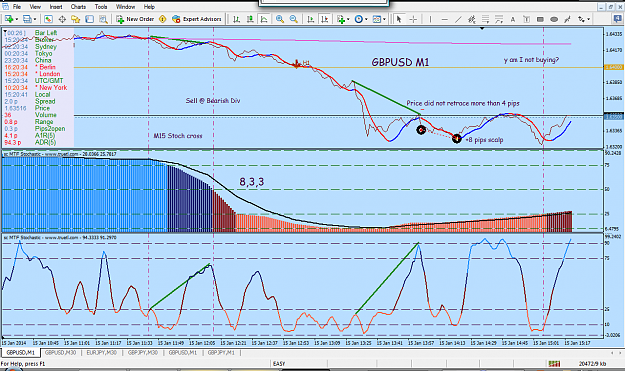The width and height of the screenshot is (625, 371).
Task: Expand the New Chart dropdown arrow
Action: pos(17,19)
